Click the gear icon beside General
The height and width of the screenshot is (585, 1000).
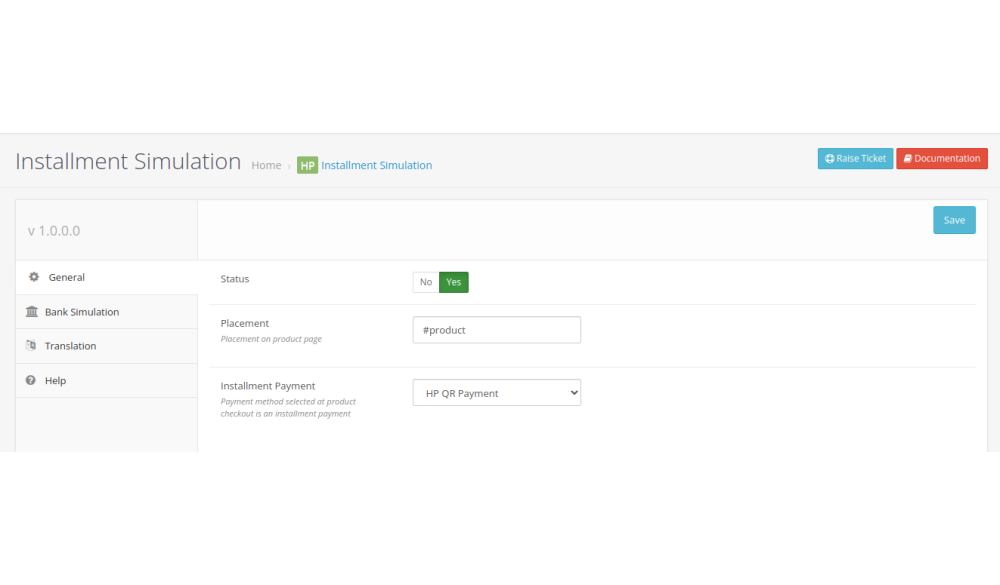point(33,277)
